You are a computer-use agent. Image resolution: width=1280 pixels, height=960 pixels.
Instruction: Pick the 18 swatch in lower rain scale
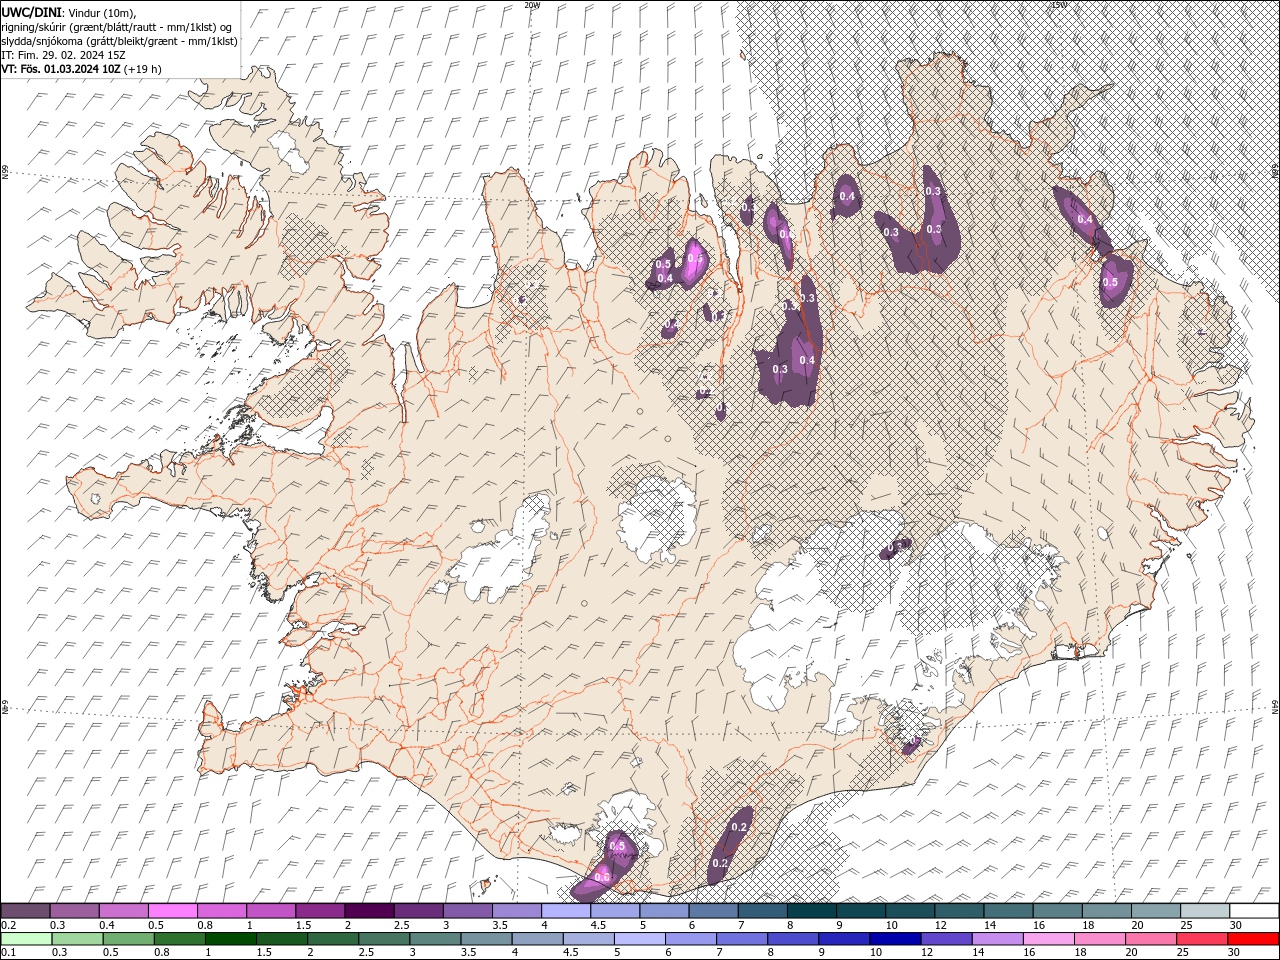tap(1099, 939)
